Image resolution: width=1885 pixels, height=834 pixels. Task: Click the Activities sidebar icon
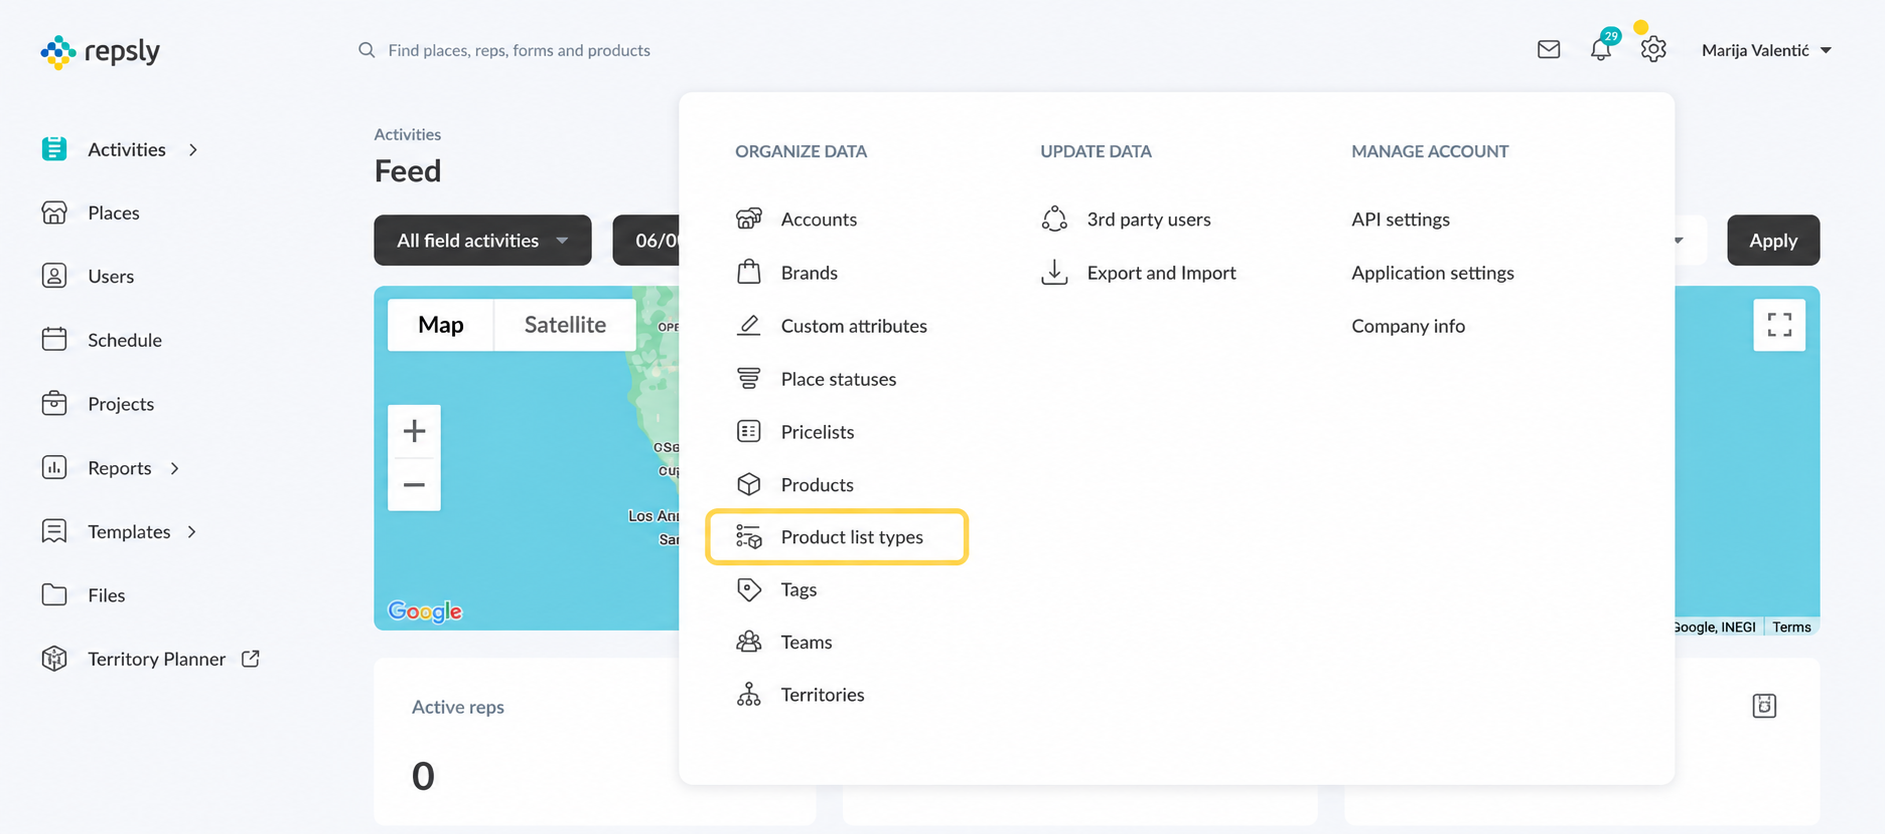tap(54, 149)
